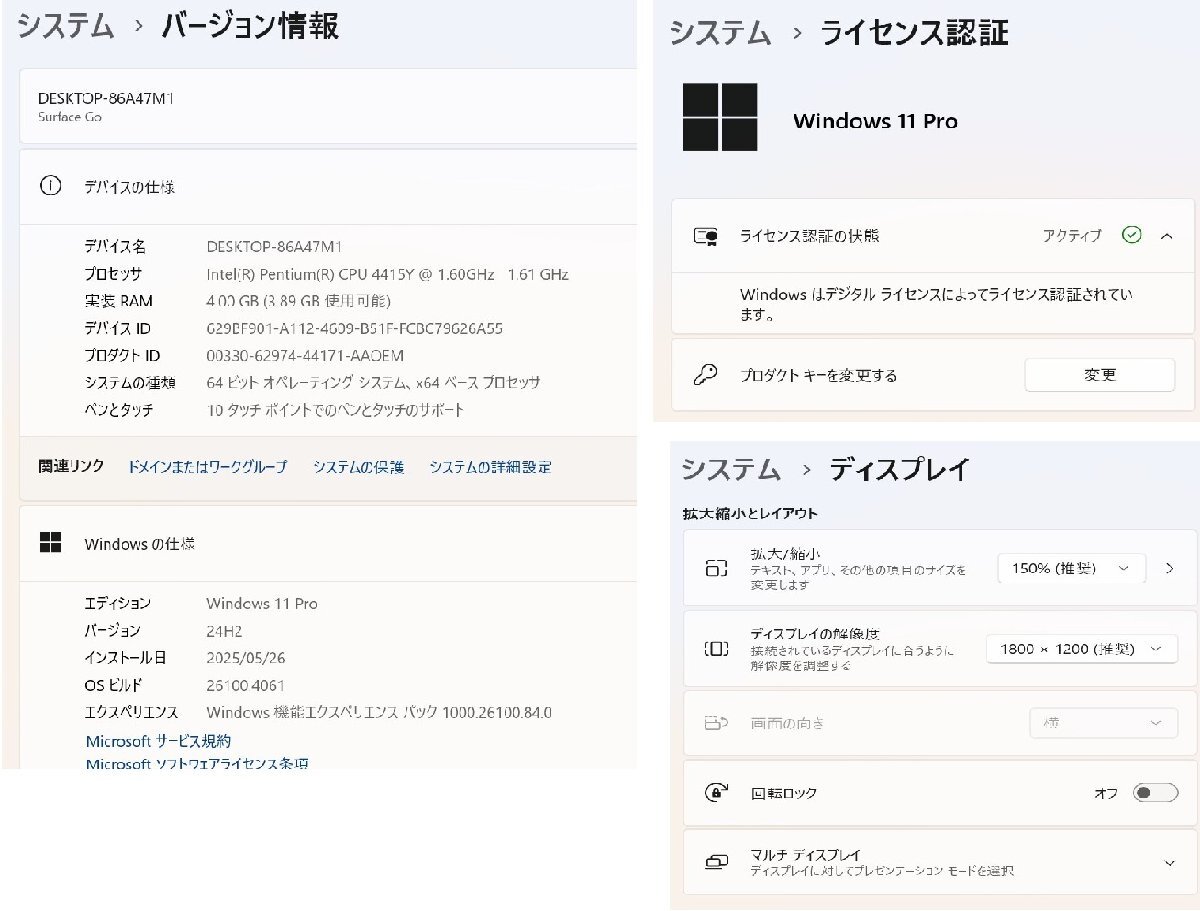Open the 1800 × 1200 resolution dropdown

[1081, 647]
